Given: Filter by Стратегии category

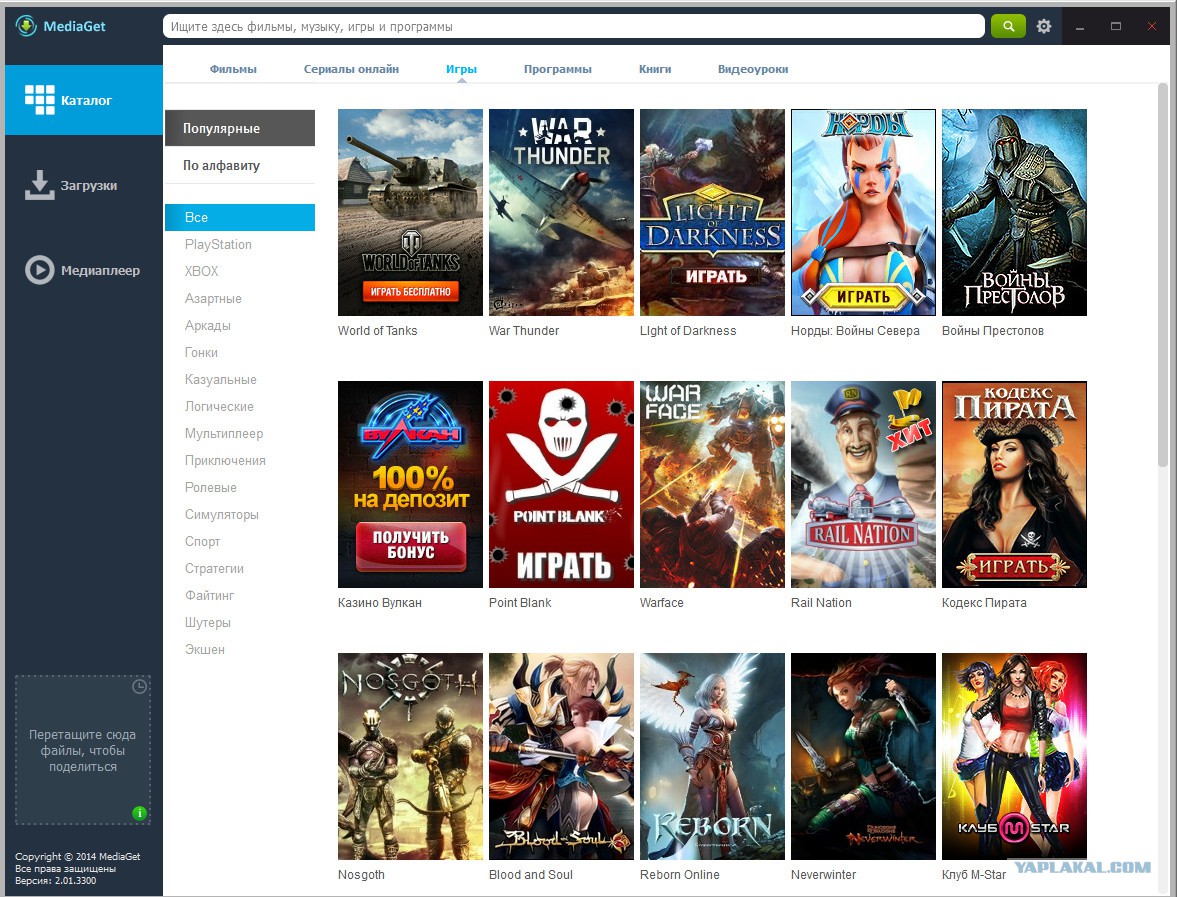Looking at the screenshot, I should (214, 569).
